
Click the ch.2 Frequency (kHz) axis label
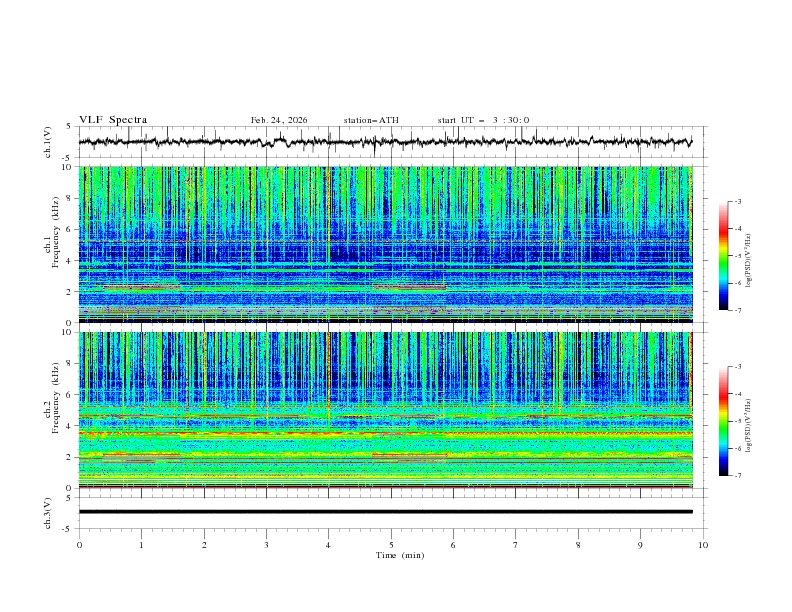click(52, 397)
